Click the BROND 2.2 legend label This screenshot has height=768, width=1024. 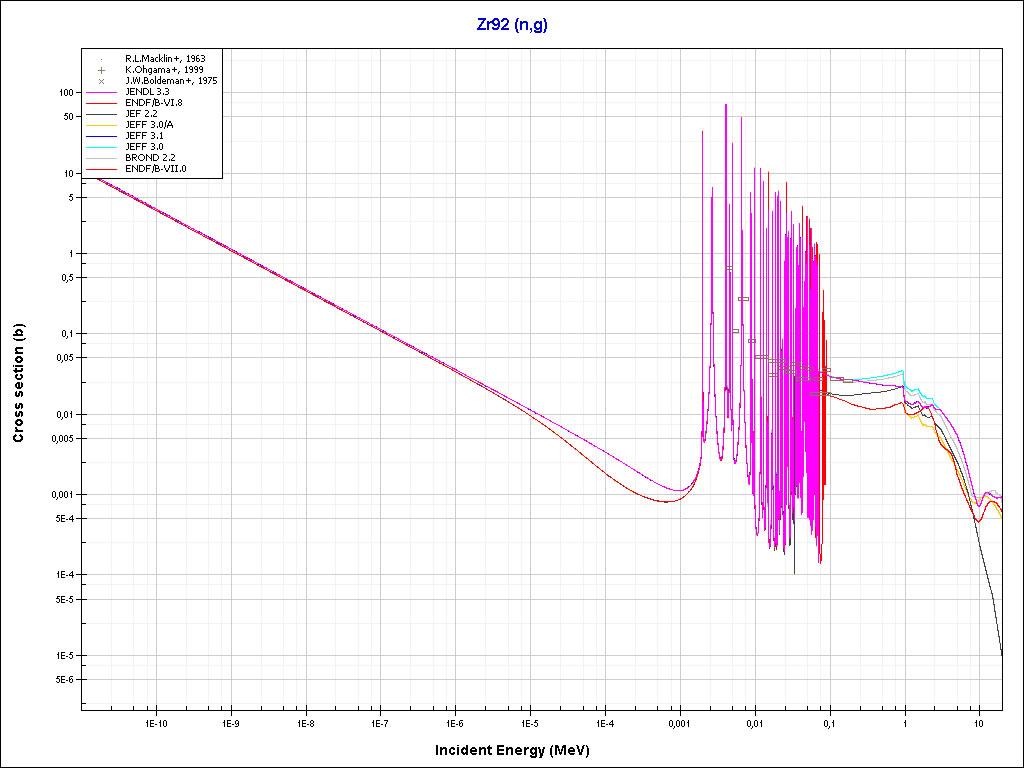151,158
